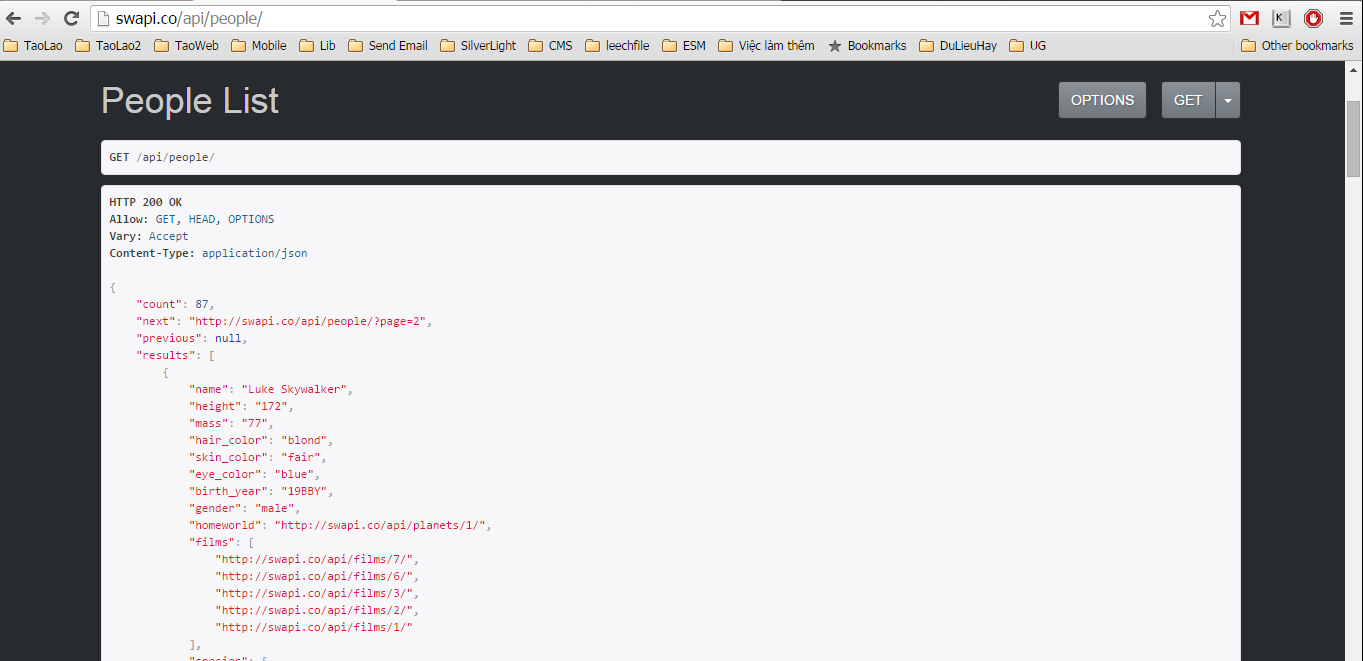The image size is (1363, 661).
Task: Reload the page with the refresh icon
Action: [x=71, y=18]
